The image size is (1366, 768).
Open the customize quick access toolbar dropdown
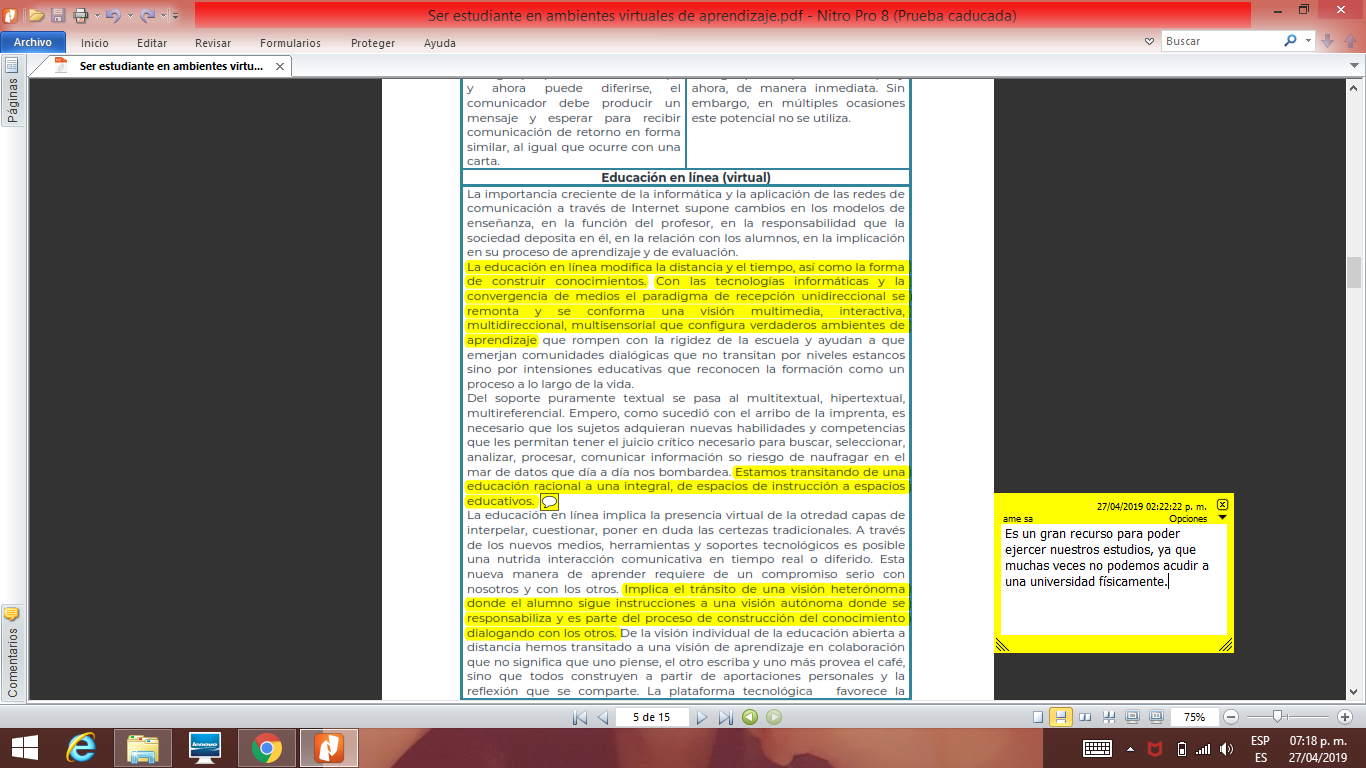tap(175, 15)
